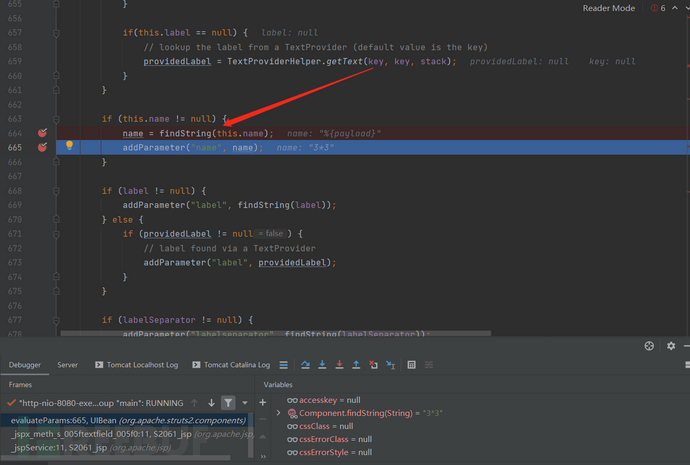Click the lightbulb intention icon on line 665
690x465 pixels.
pyautogui.click(x=69, y=146)
